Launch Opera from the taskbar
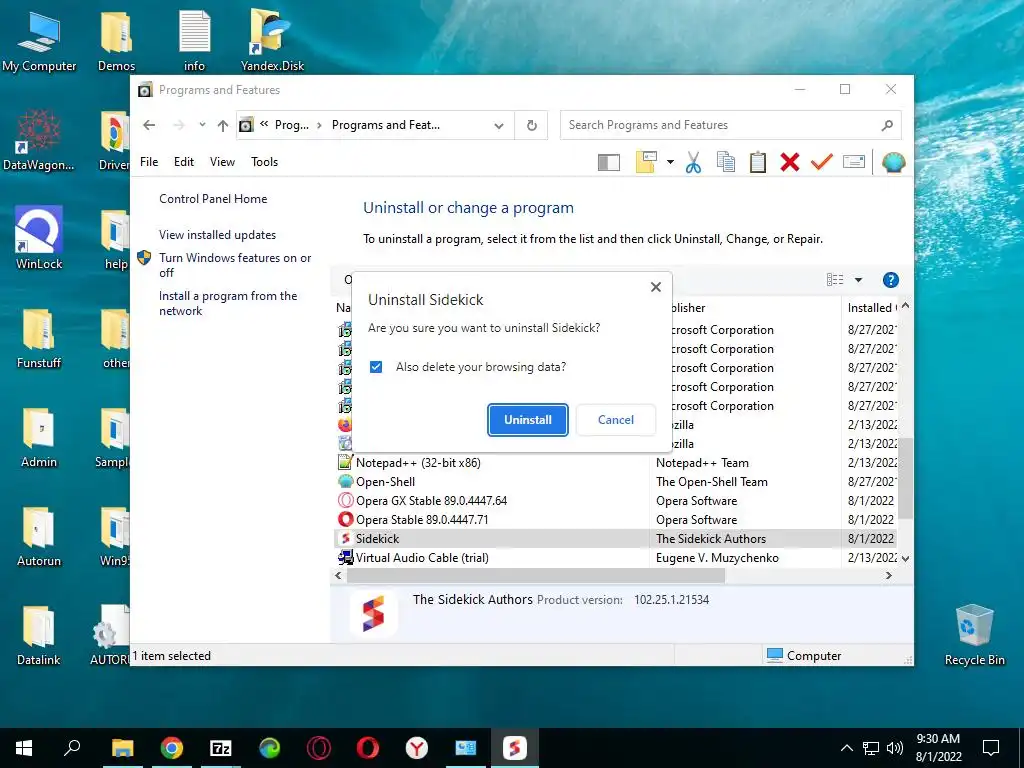 click(367, 748)
